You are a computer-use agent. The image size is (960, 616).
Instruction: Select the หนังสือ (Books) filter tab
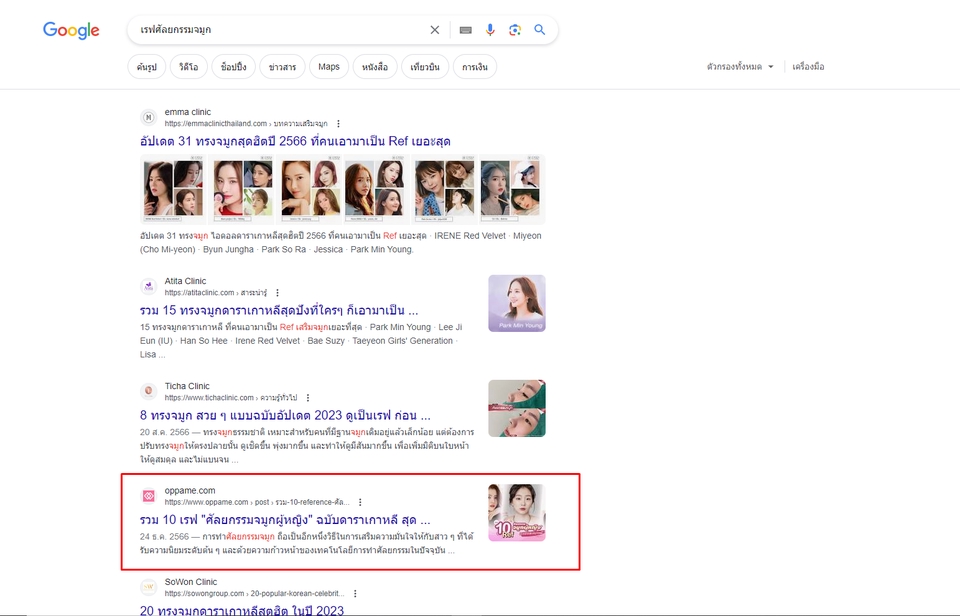(375, 67)
